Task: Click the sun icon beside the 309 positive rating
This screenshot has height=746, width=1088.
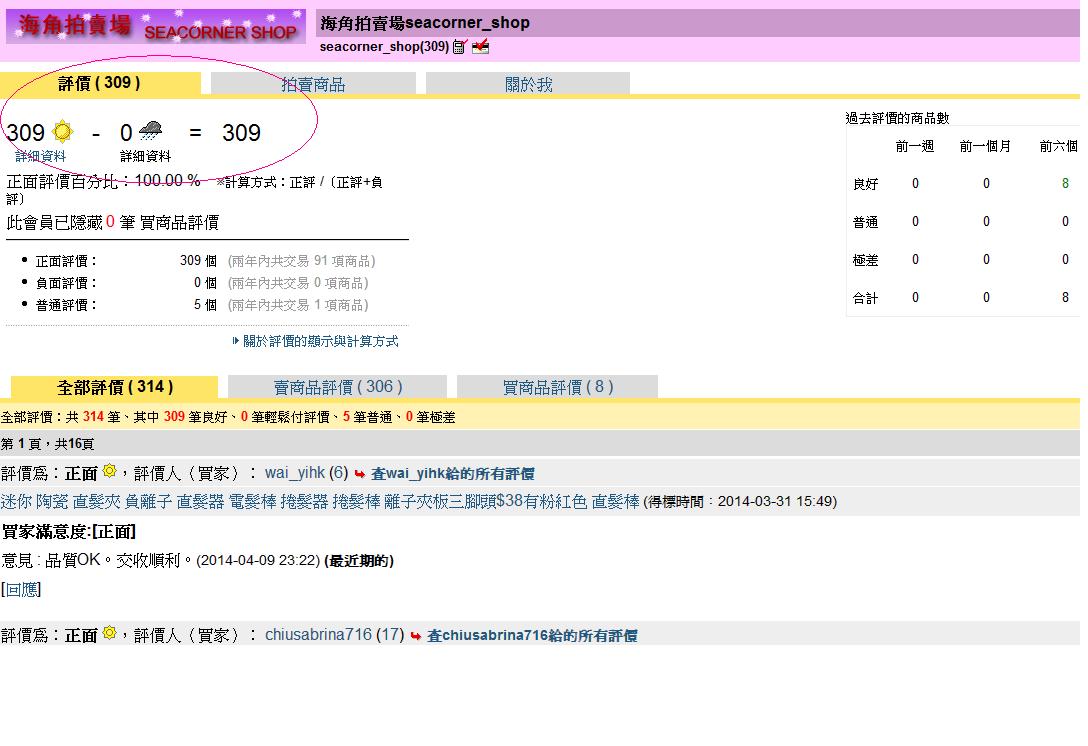Action: point(63,132)
